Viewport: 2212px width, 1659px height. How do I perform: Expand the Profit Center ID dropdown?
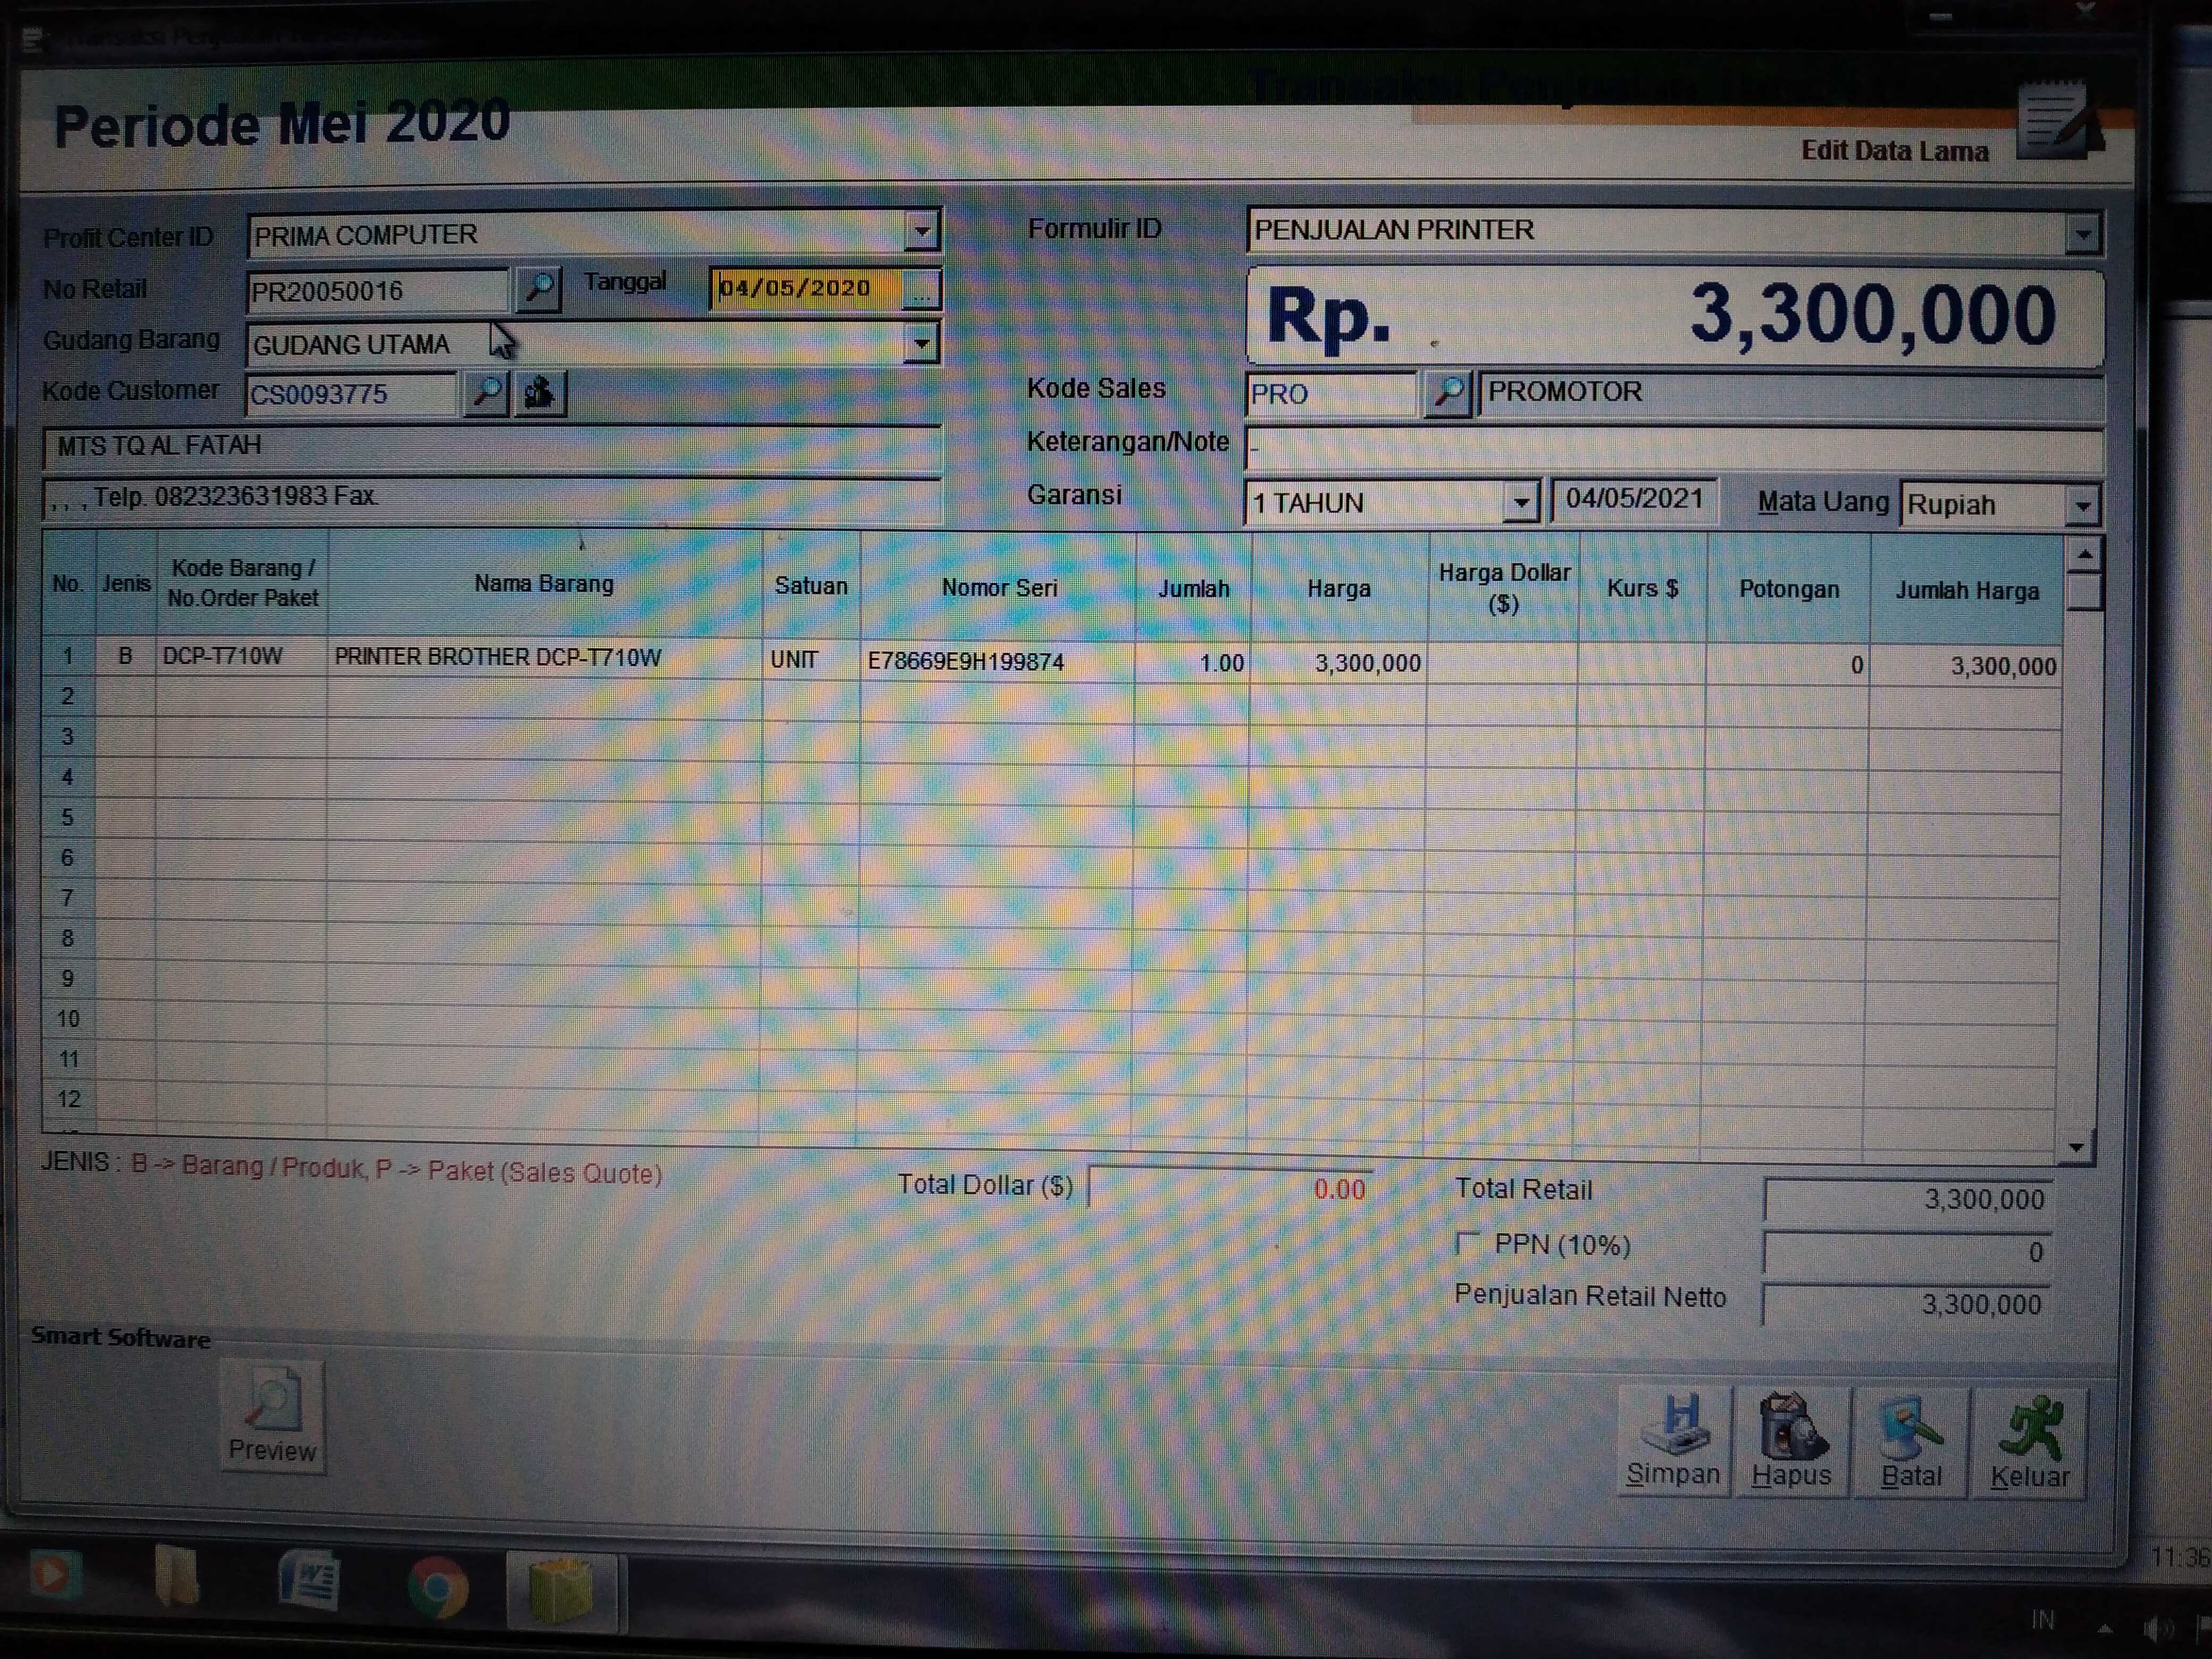(921, 232)
